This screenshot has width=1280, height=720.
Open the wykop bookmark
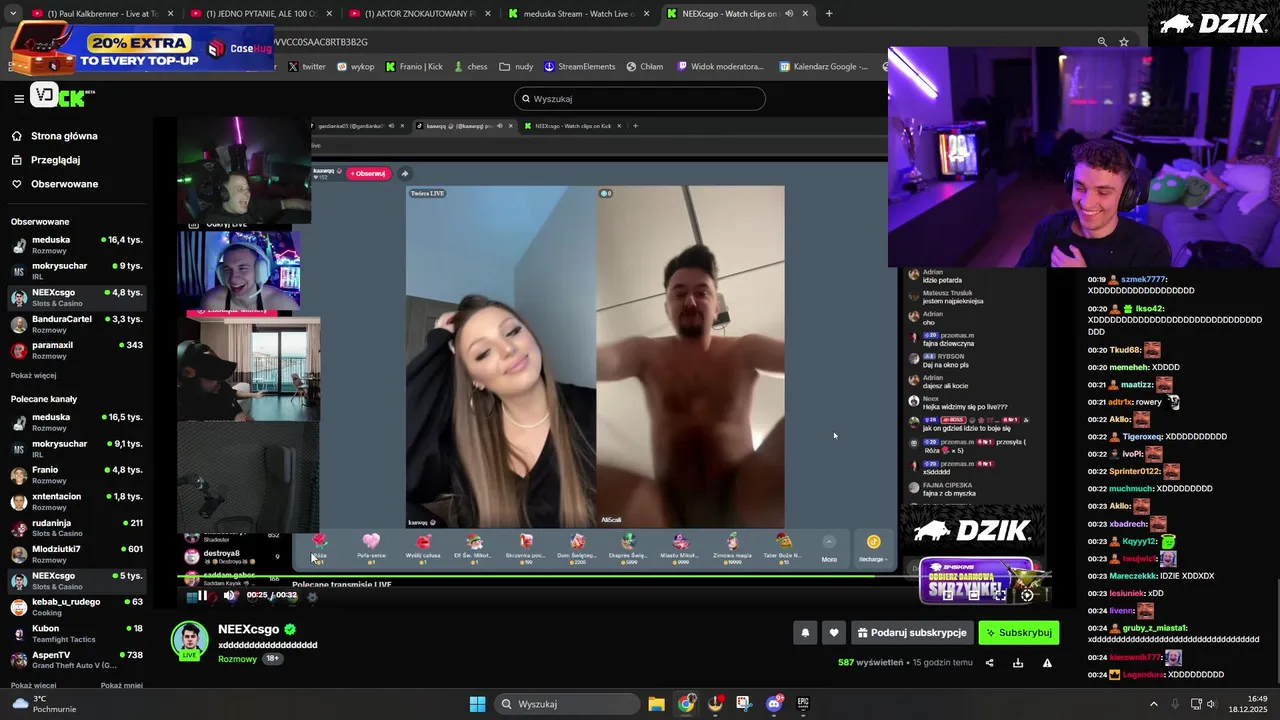pos(356,67)
